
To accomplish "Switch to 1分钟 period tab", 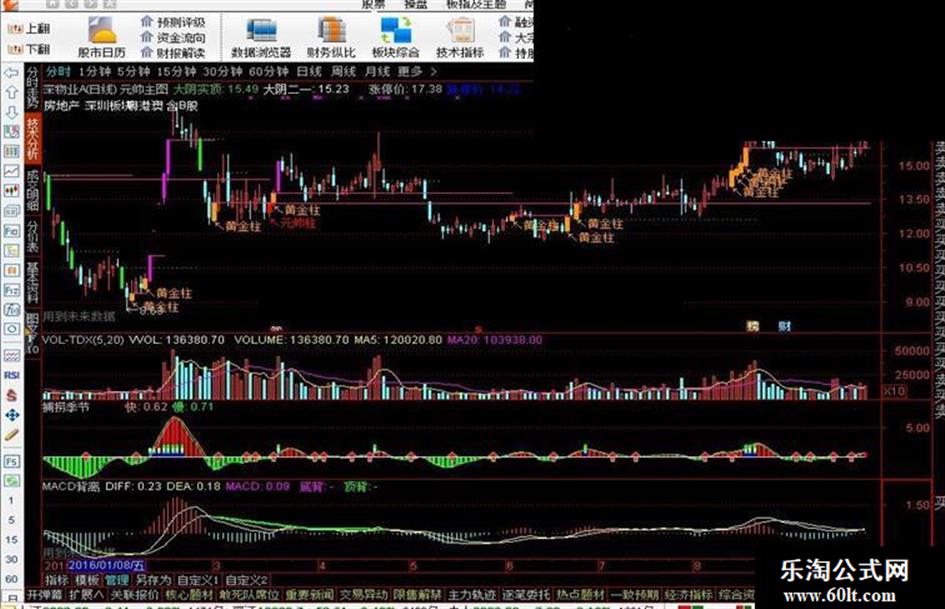I will [95, 72].
